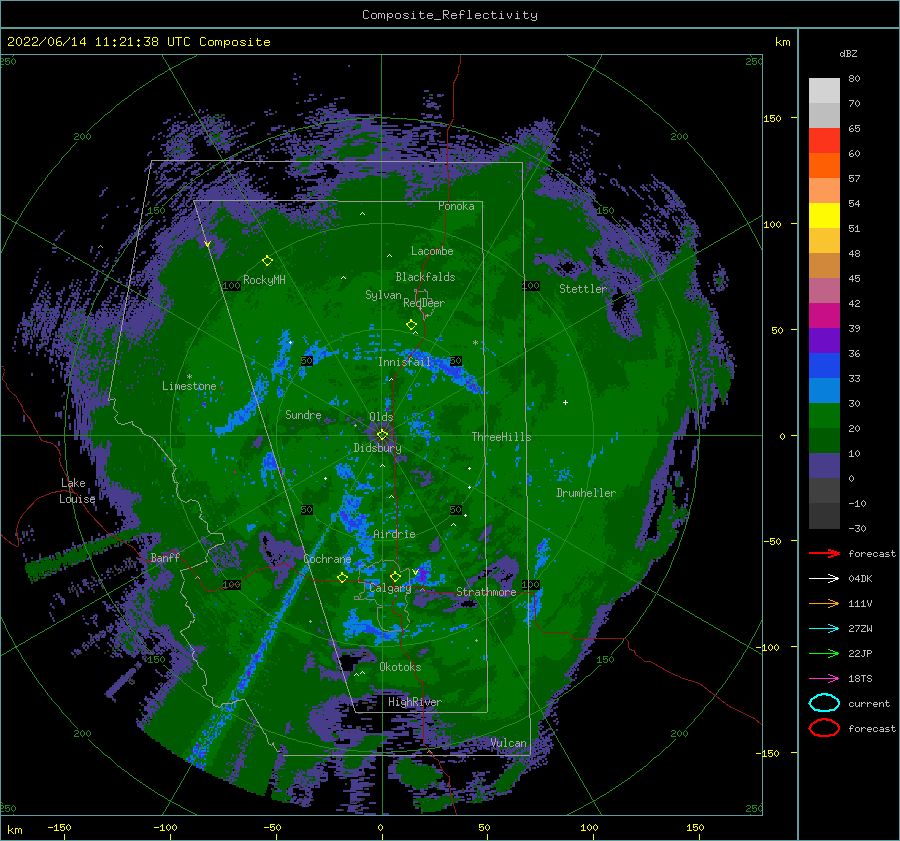The image size is (900, 841).
Task: Click the Lacombe label
Action: click(432, 251)
